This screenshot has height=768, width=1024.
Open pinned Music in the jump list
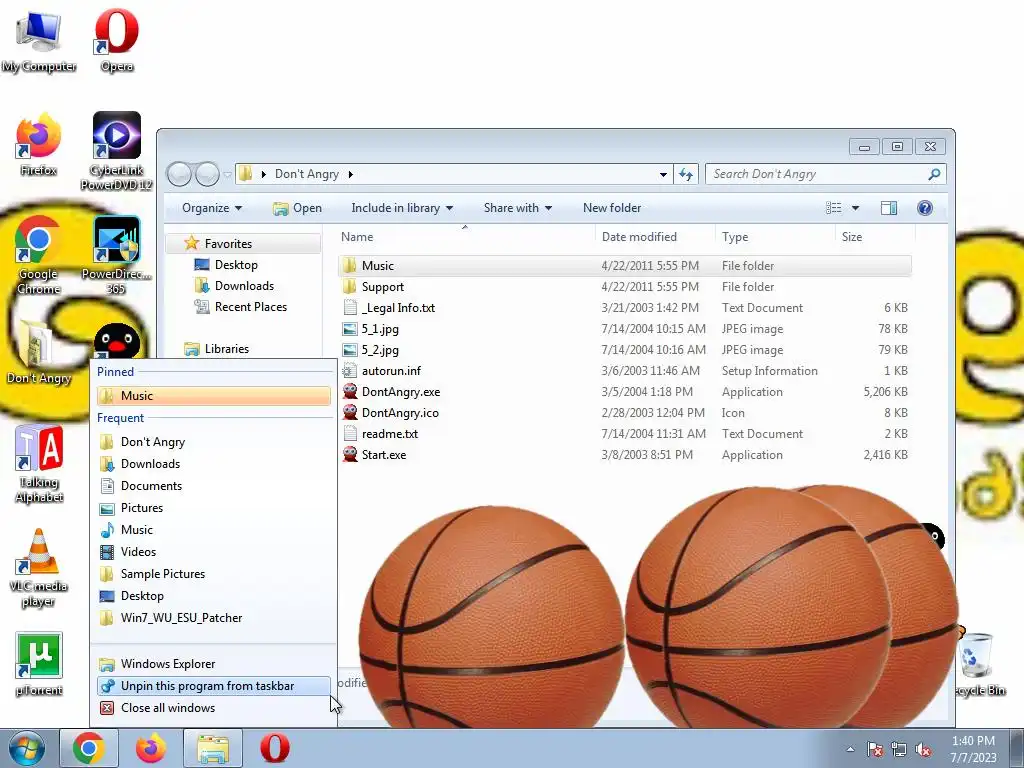coord(214,396)
